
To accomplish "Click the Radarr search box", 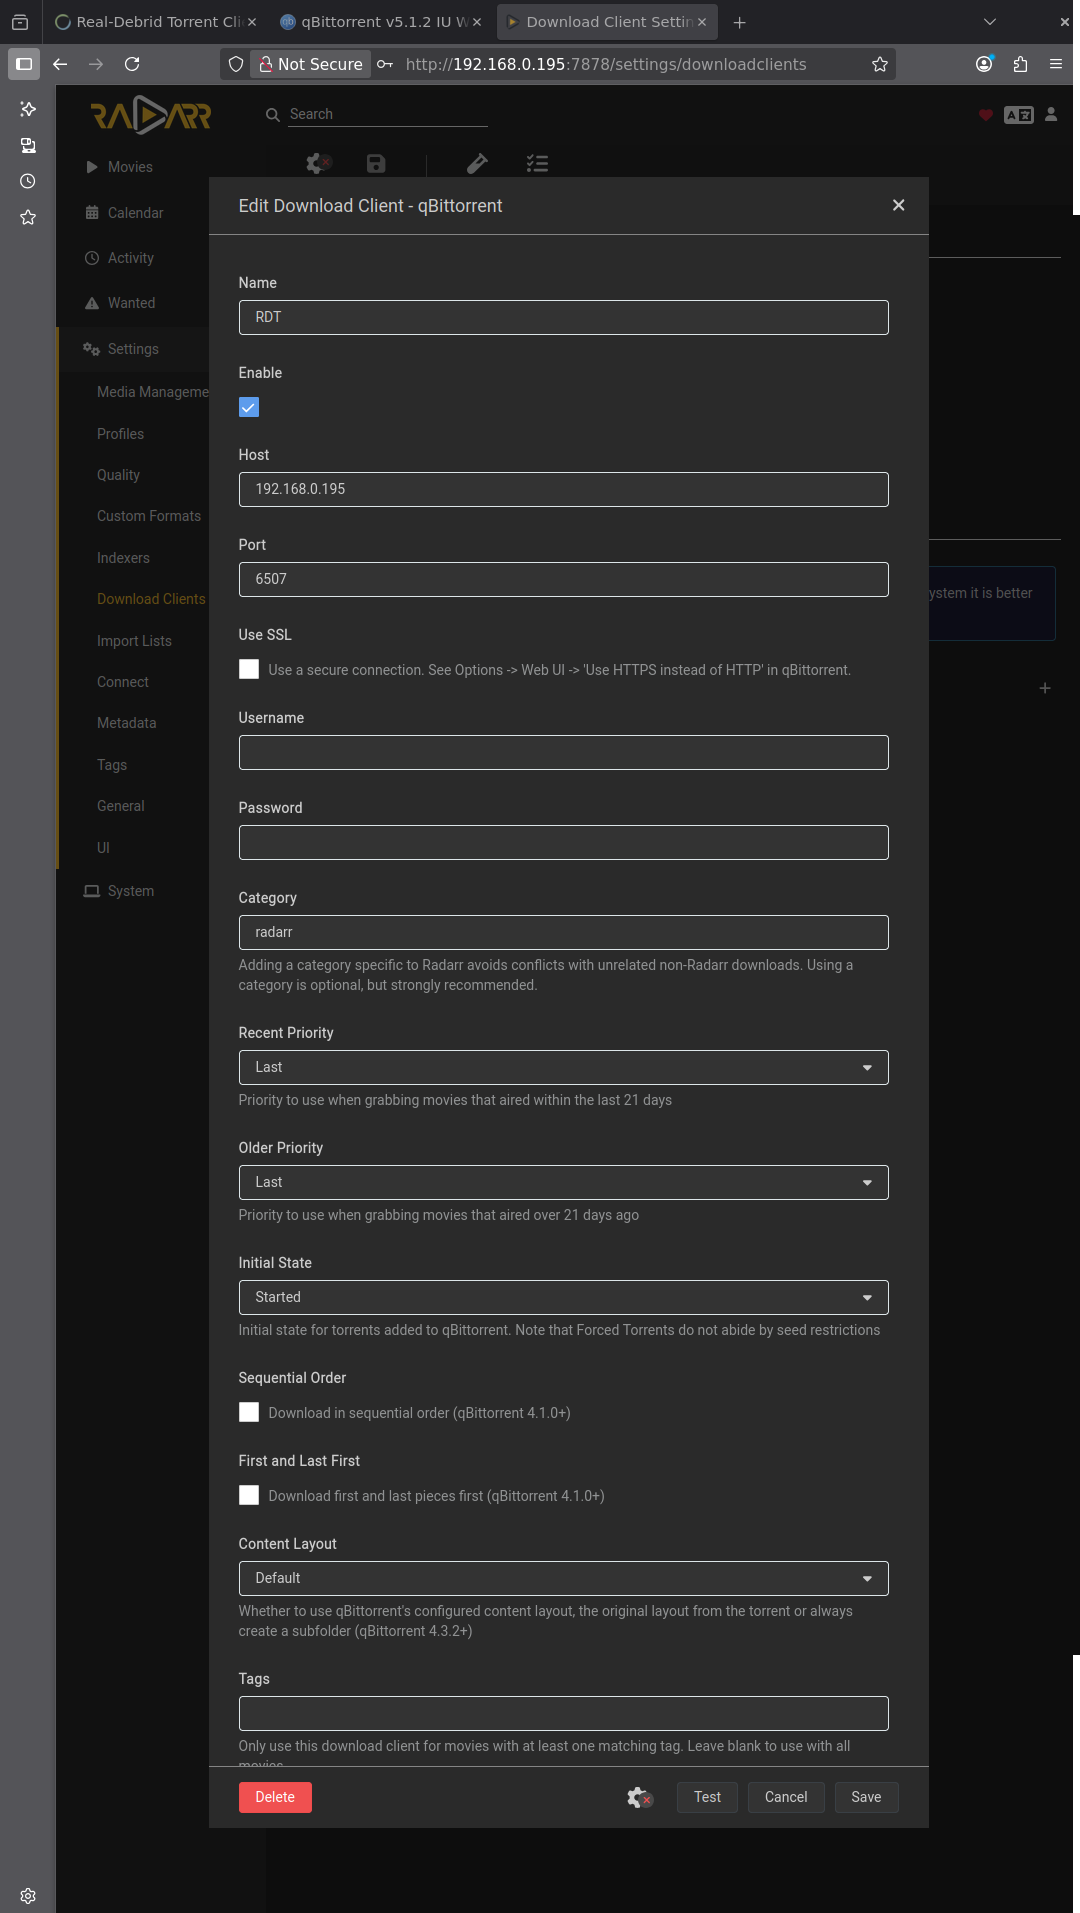I will click(x=388, y=114).
